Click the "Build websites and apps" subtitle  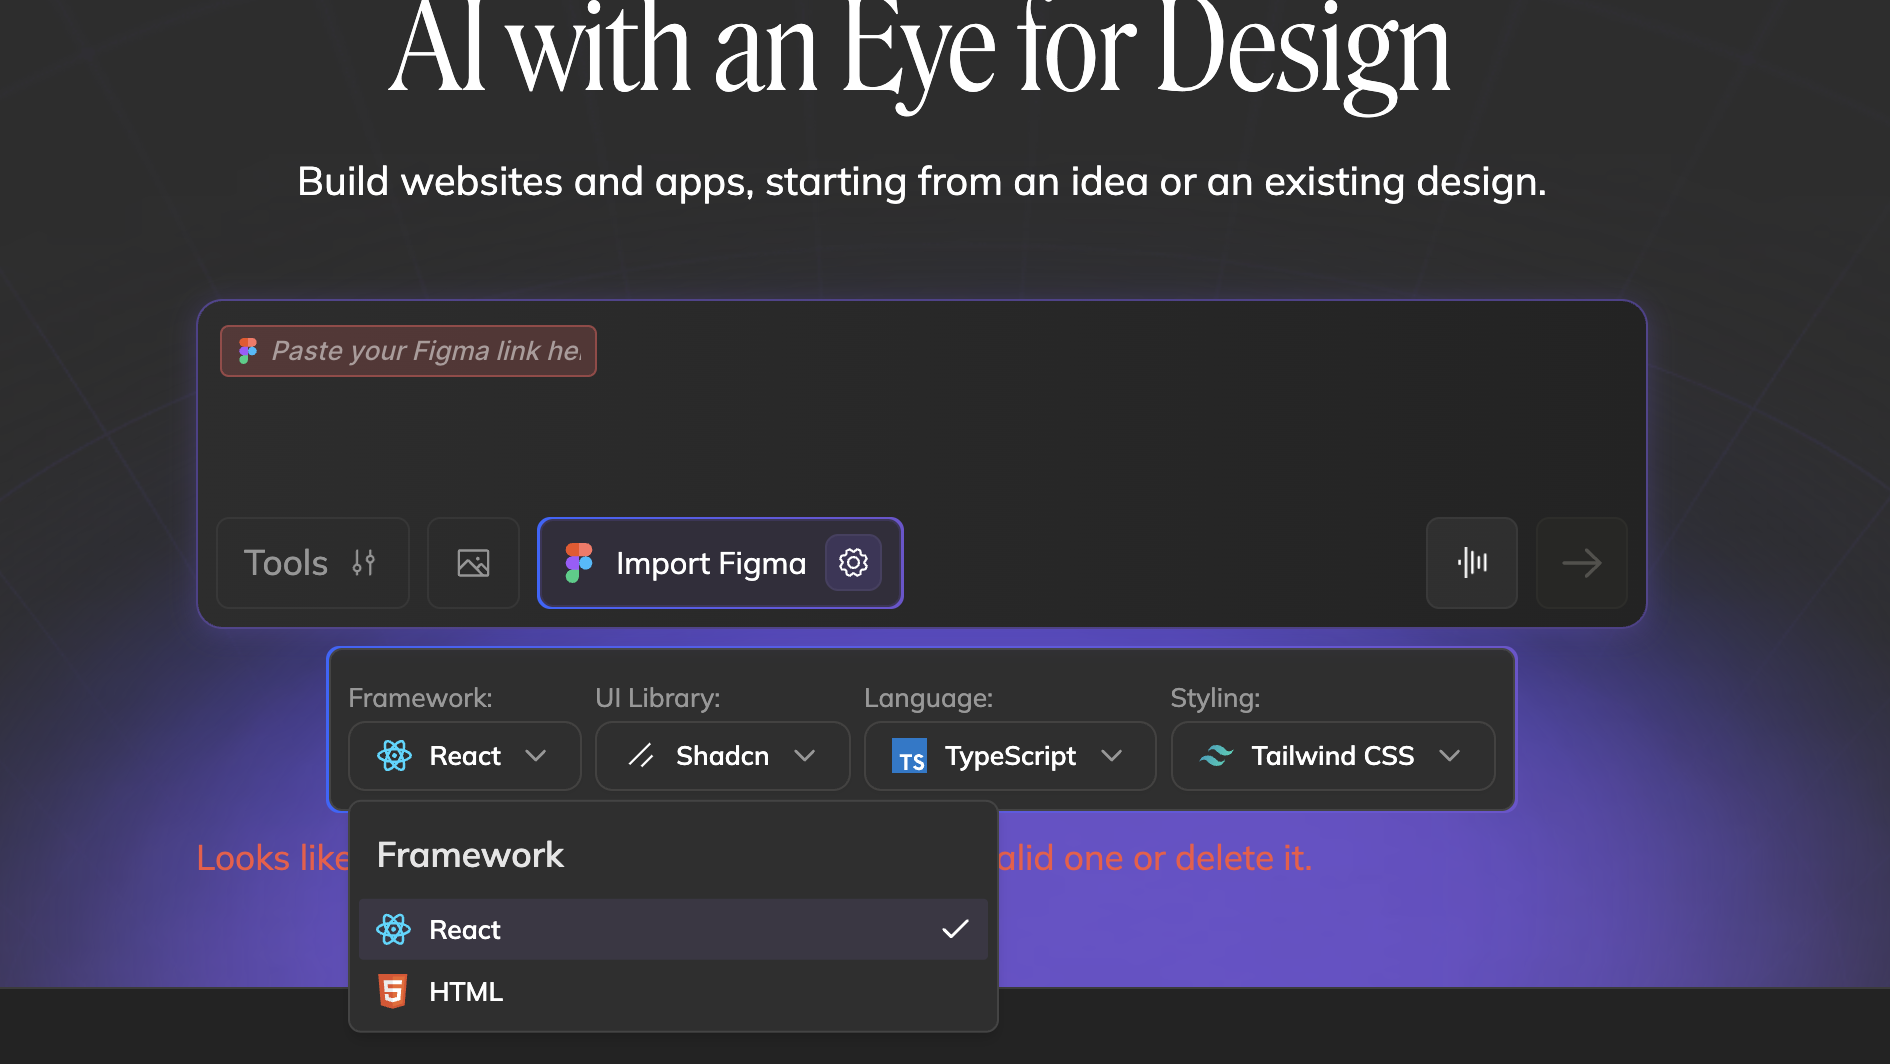[x=922, y=182]
